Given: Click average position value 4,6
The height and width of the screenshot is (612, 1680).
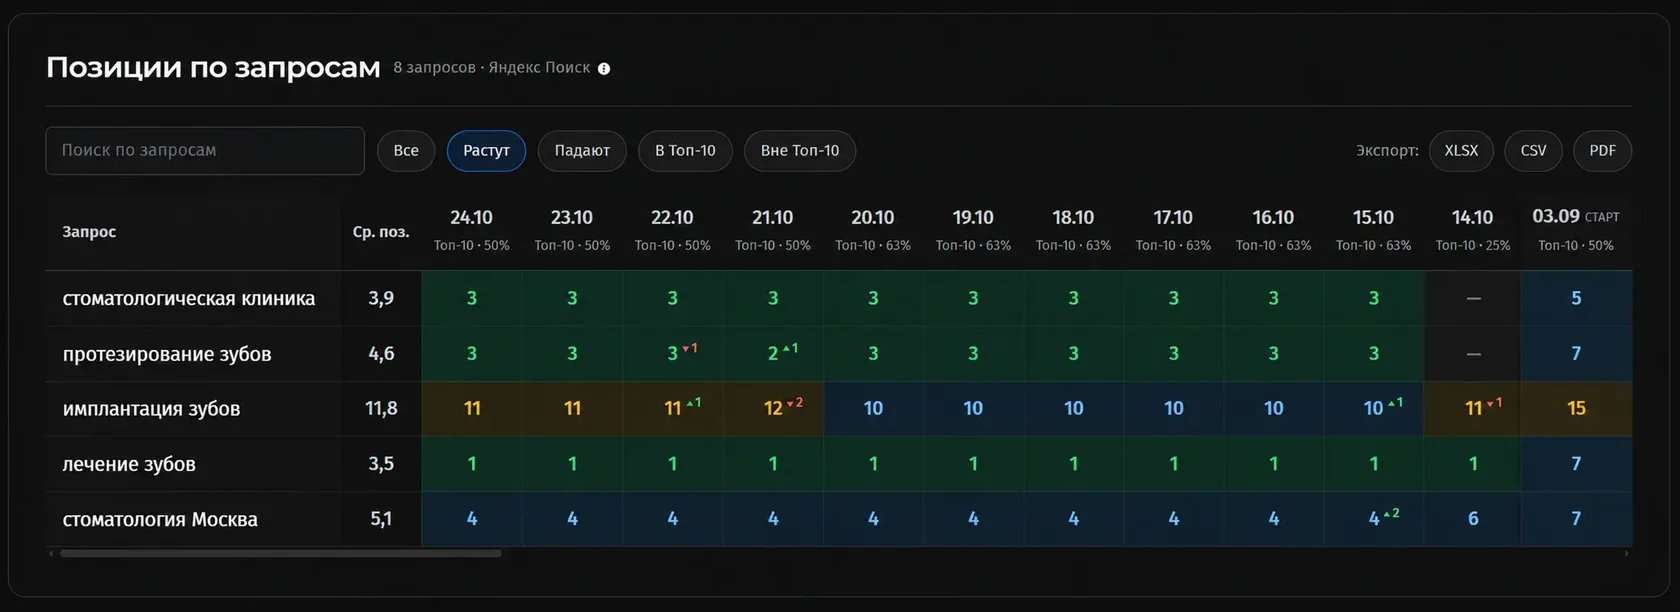Looking at the screenshot, I should (x=381, y=354).
